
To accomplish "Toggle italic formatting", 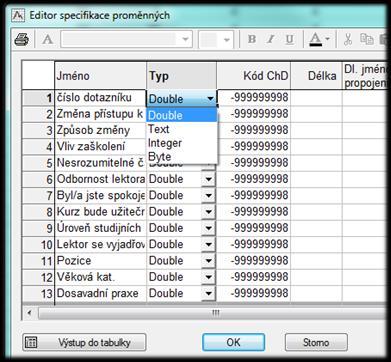I will pyautogui.click(x=271, y=40).
